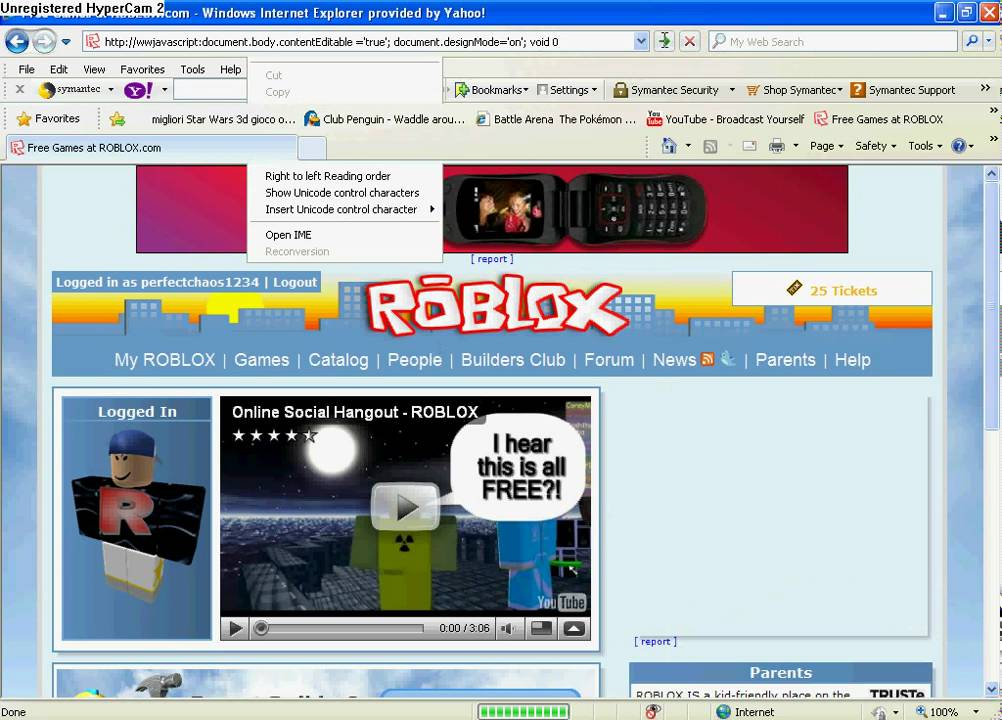This screenshot has height=720, width=1002.
Task: Mute the video with speaker icon
Action: [508, 629]
